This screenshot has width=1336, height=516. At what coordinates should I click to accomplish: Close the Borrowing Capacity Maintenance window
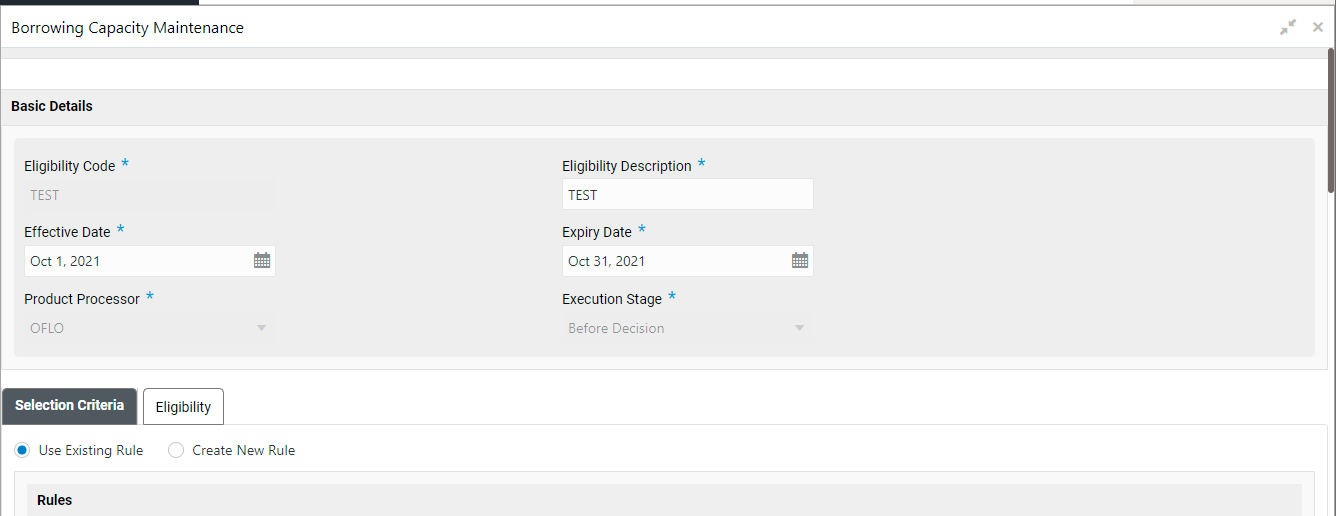(1318, 28)
